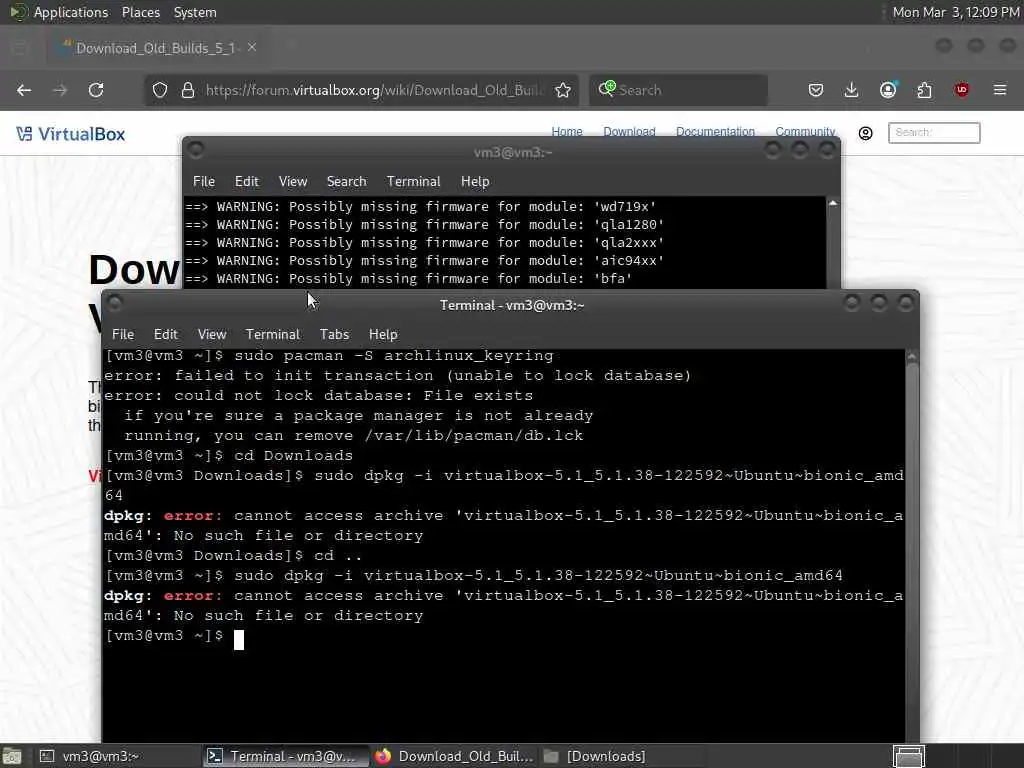
Task: Click the VirtualBox logo
Action: [x=71, y=134]
